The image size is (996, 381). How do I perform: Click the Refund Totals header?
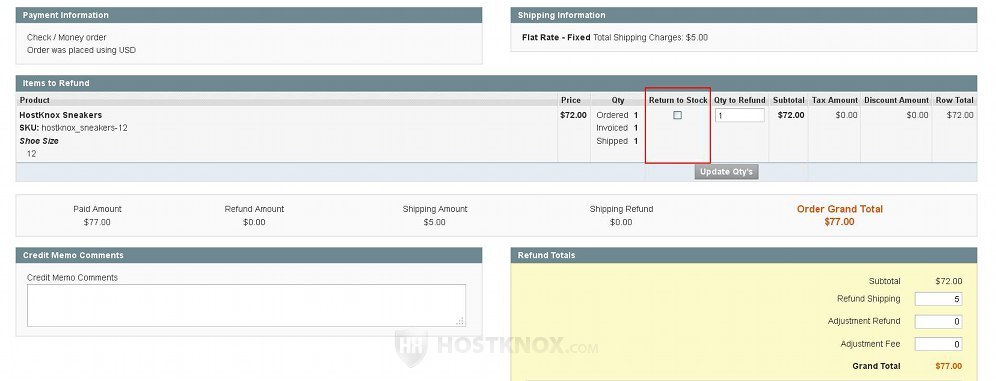[x=744, y=255]
